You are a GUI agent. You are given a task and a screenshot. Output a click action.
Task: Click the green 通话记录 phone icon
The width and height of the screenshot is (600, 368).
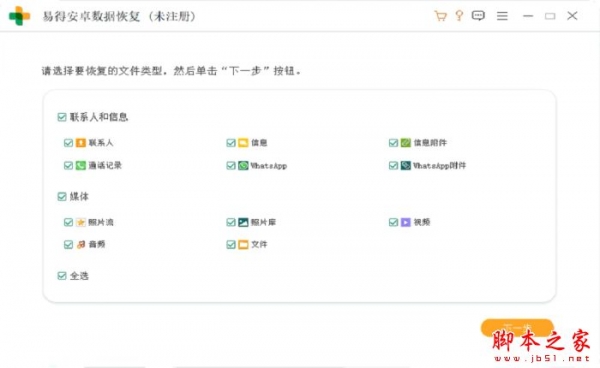80,165
